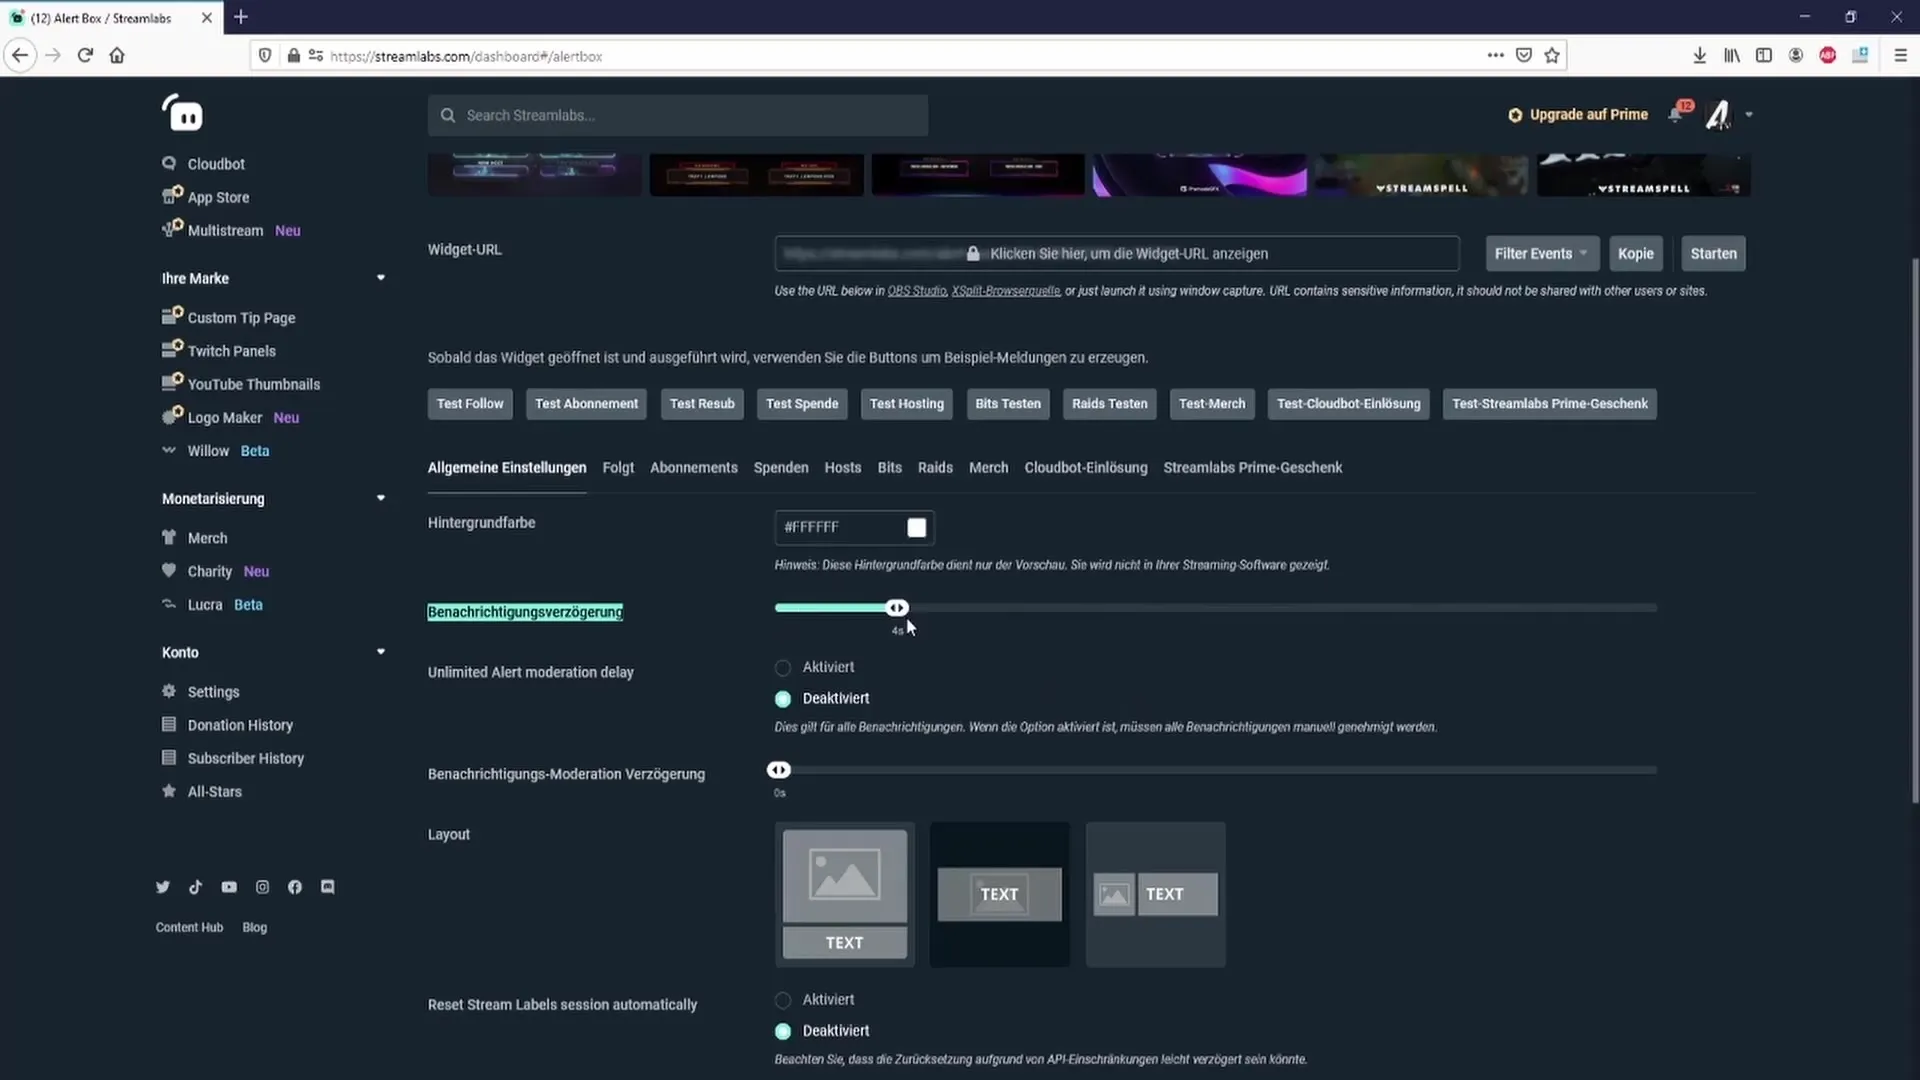Screen dimensions: 1920x1080
Task: Click the Streamlabs logo
Action: coord(182,113)
